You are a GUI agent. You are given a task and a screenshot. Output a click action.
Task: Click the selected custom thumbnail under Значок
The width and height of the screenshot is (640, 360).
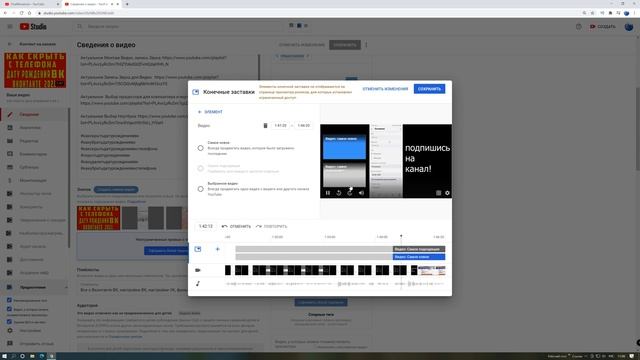click(98, 218)
